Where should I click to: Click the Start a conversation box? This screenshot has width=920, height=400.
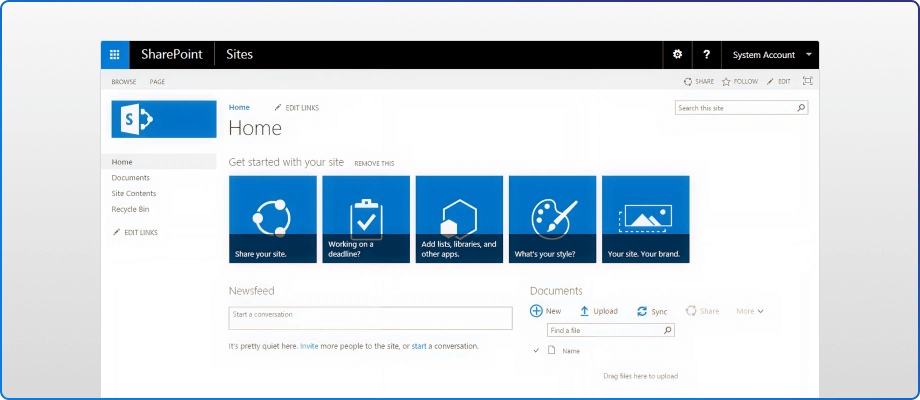370,318
